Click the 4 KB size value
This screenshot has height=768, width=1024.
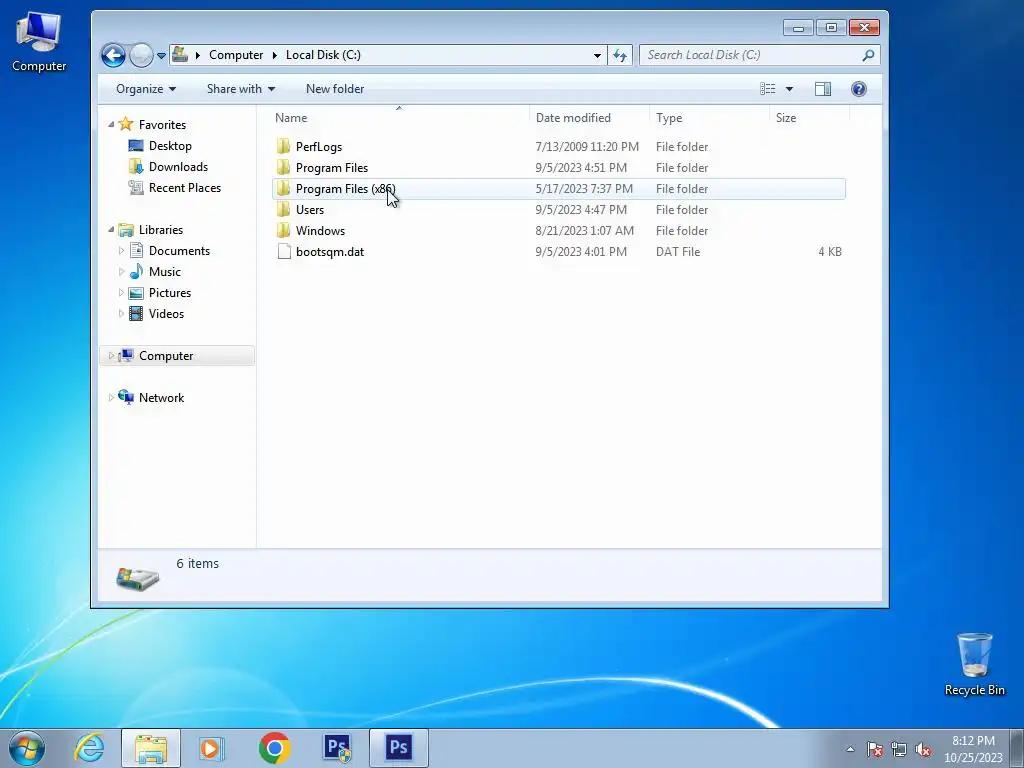(x=829, y=251)
